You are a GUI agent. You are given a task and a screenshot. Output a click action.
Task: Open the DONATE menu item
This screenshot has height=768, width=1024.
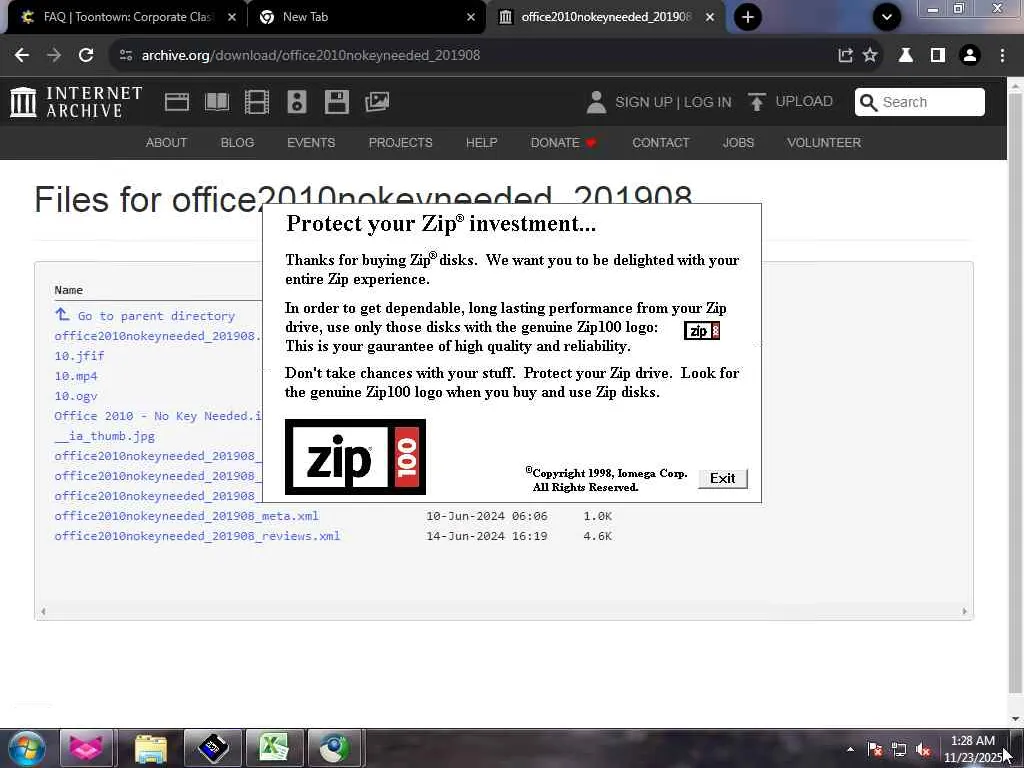[x=564, y=142]
